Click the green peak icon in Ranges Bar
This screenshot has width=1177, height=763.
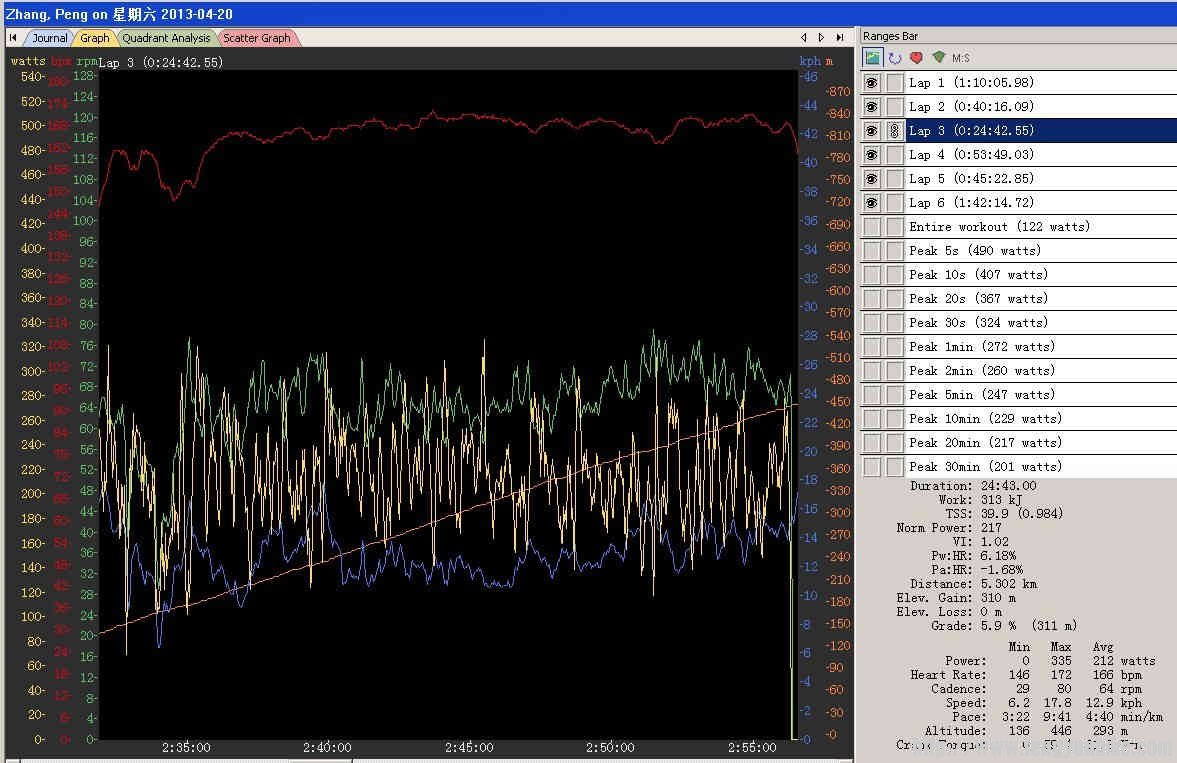[x=938, y=58]
